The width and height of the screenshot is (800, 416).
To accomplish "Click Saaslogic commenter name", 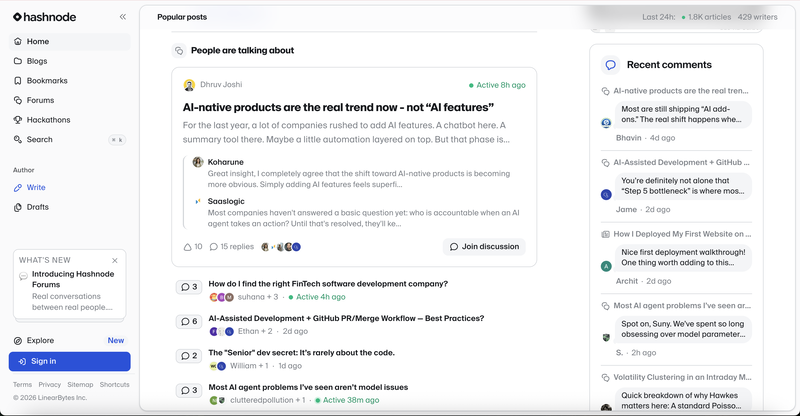I will [226, 201].
